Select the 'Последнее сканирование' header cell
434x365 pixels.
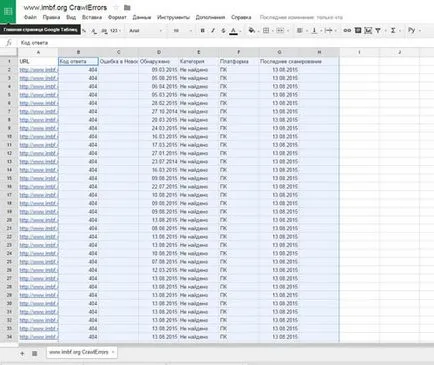(279, 61)
